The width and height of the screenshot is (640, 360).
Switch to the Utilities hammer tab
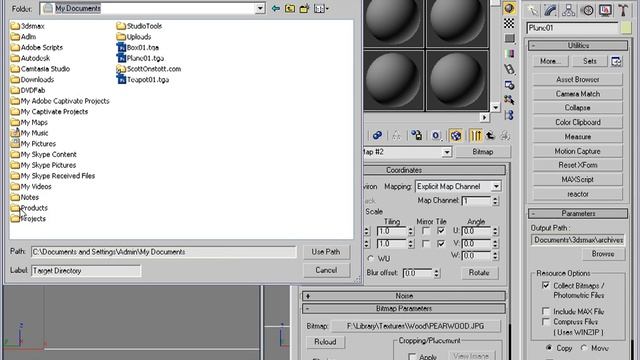click(623, 10)
